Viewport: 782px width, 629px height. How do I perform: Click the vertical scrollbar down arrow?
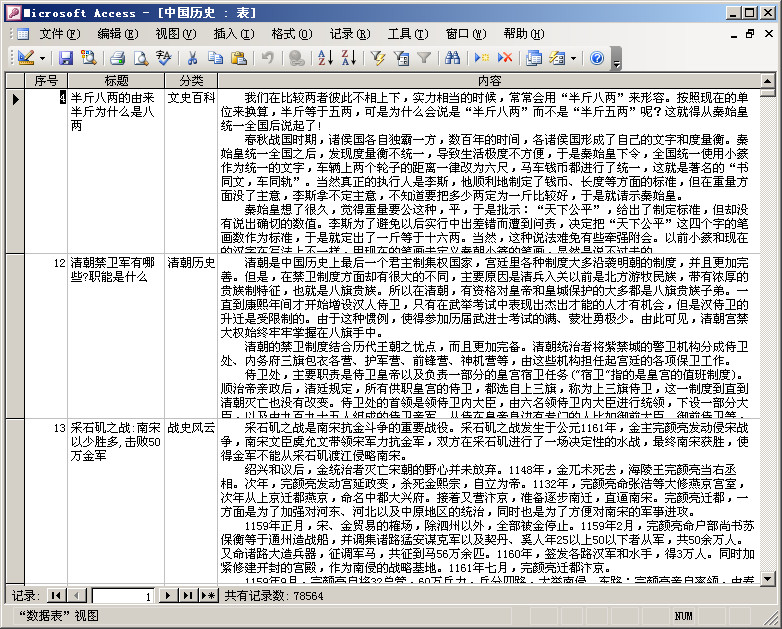pyautogui.click(x=768, y=578)
